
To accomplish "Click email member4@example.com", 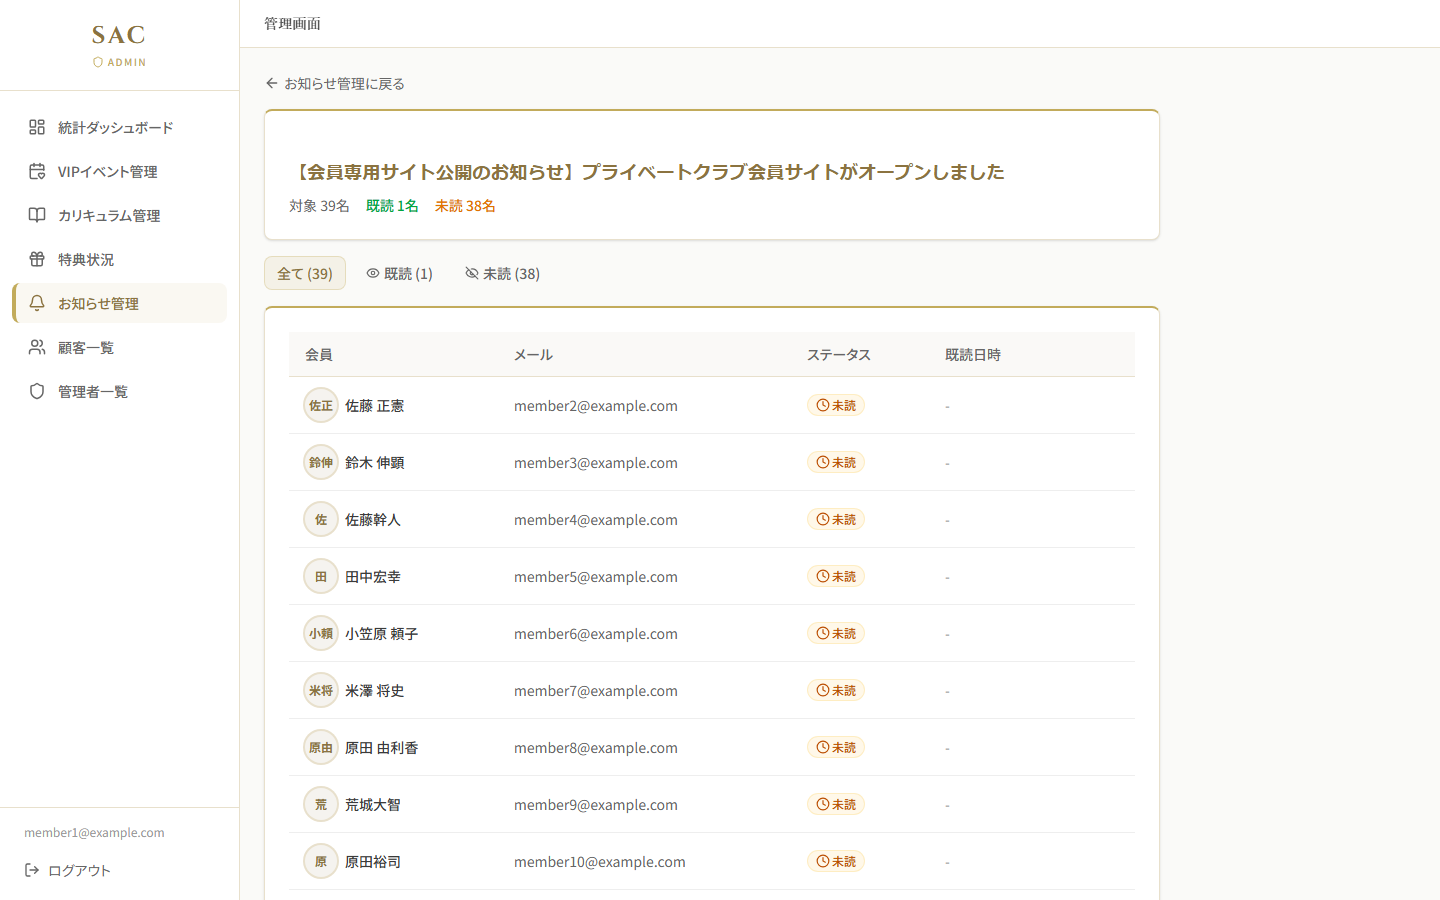I will [x=596, y=520].
